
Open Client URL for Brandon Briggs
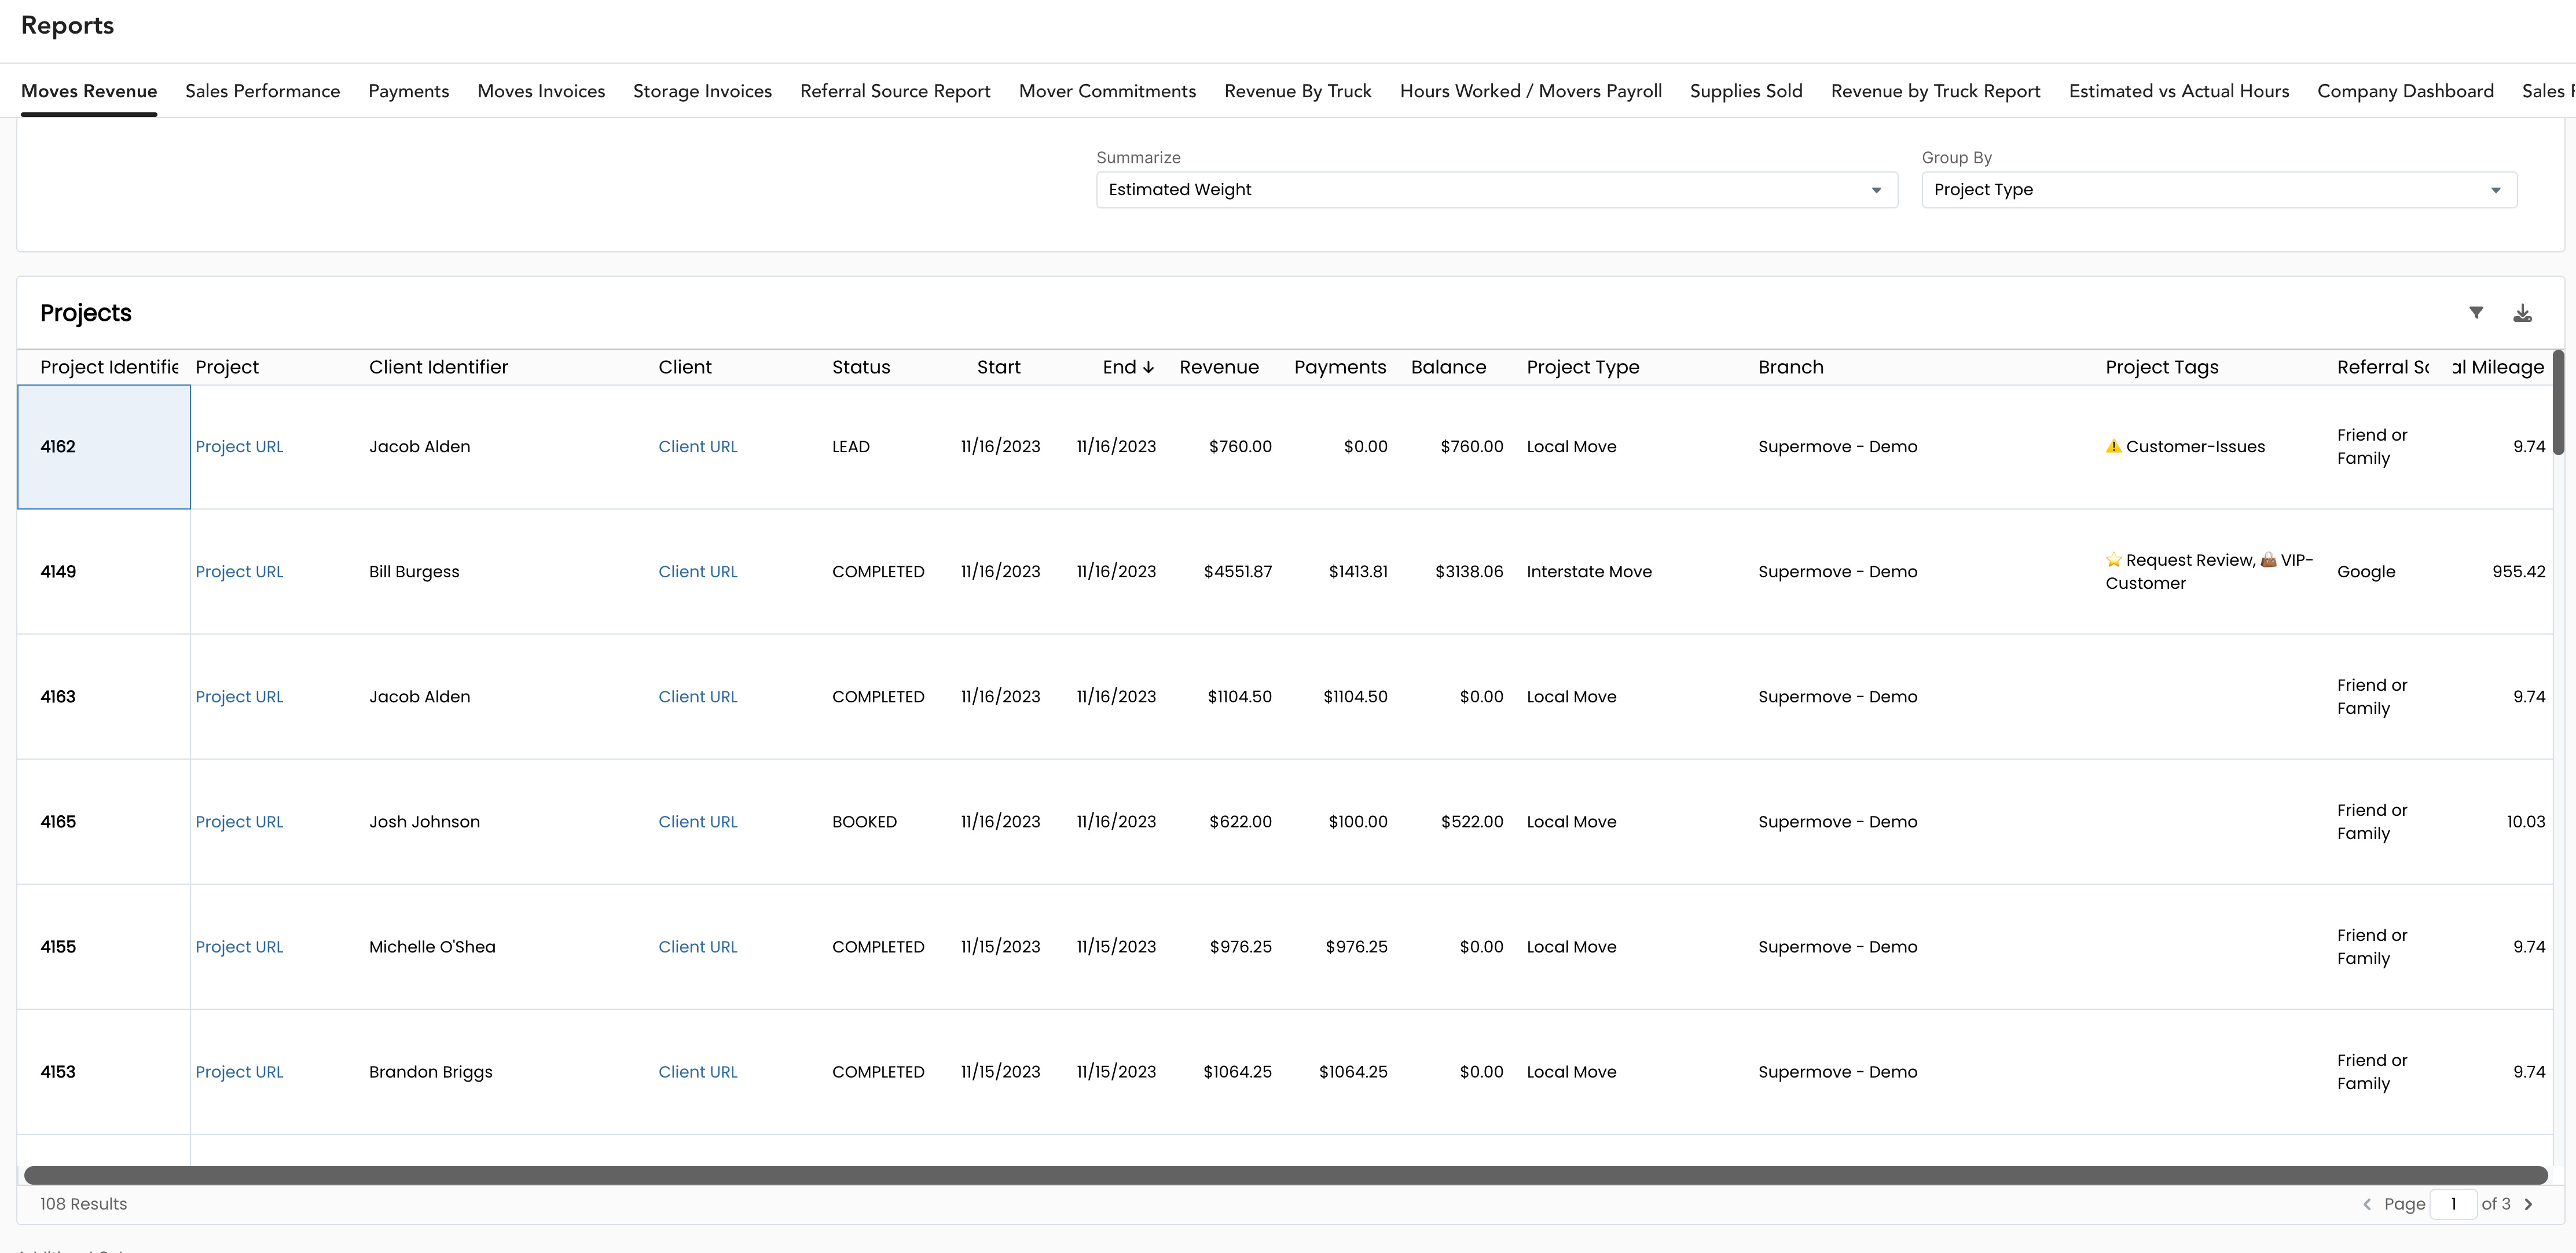click(x=697, y=1072)
